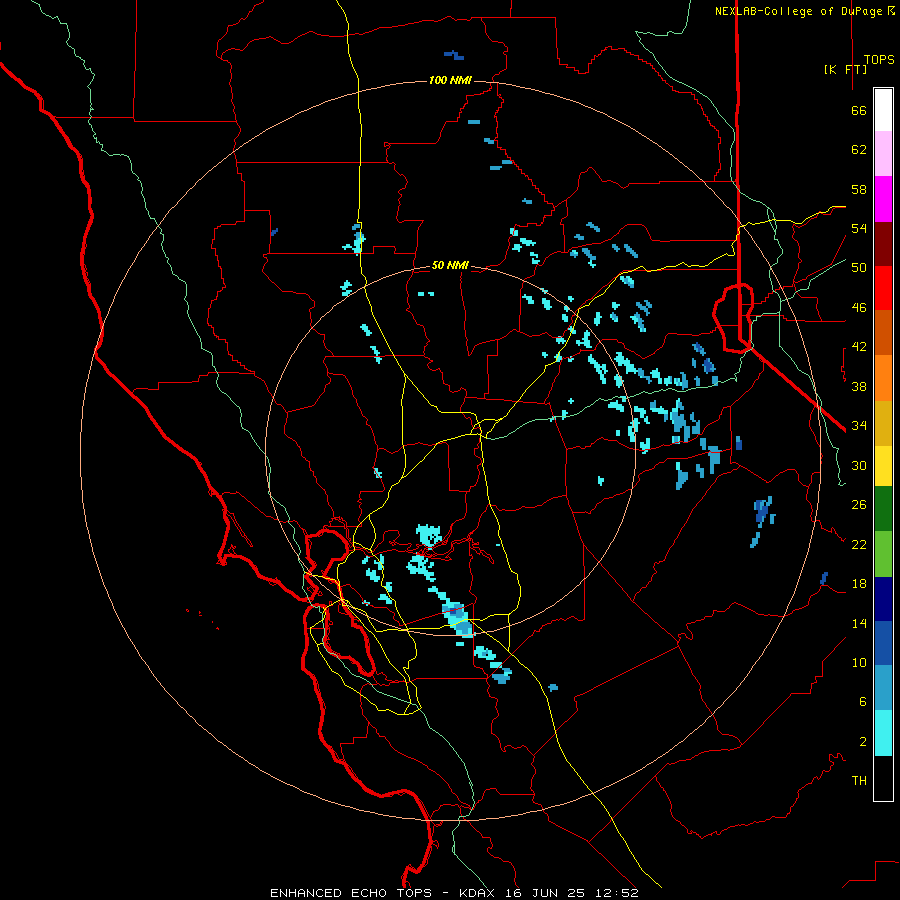900x900 pixels.
Task: Click the gold swatch between 38 and 34
Action: pyautogui.click(x=883, y=423)
